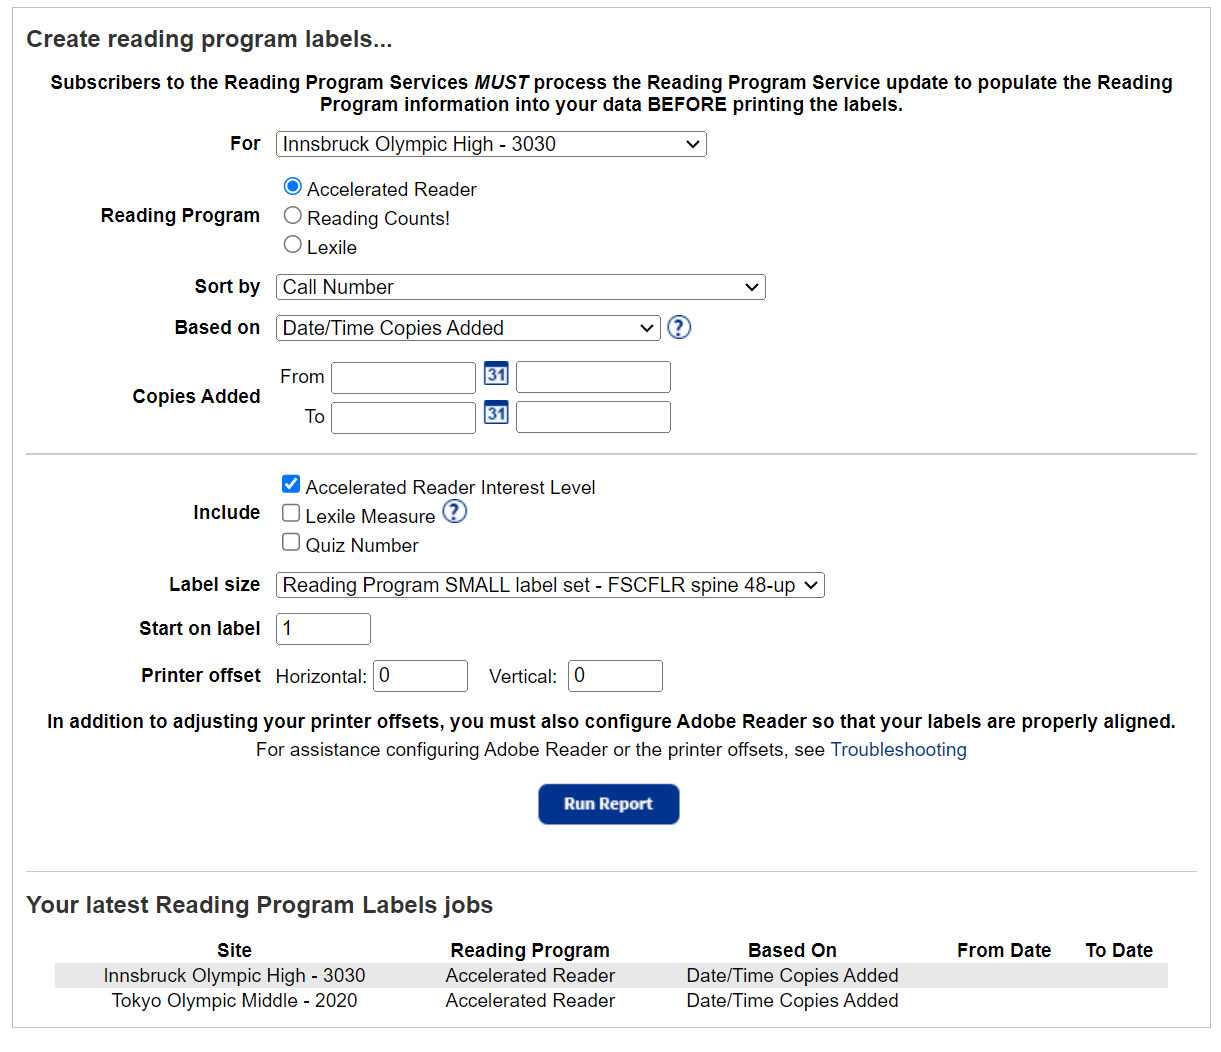Open the Label size dropdown

[x=550, y=585]
